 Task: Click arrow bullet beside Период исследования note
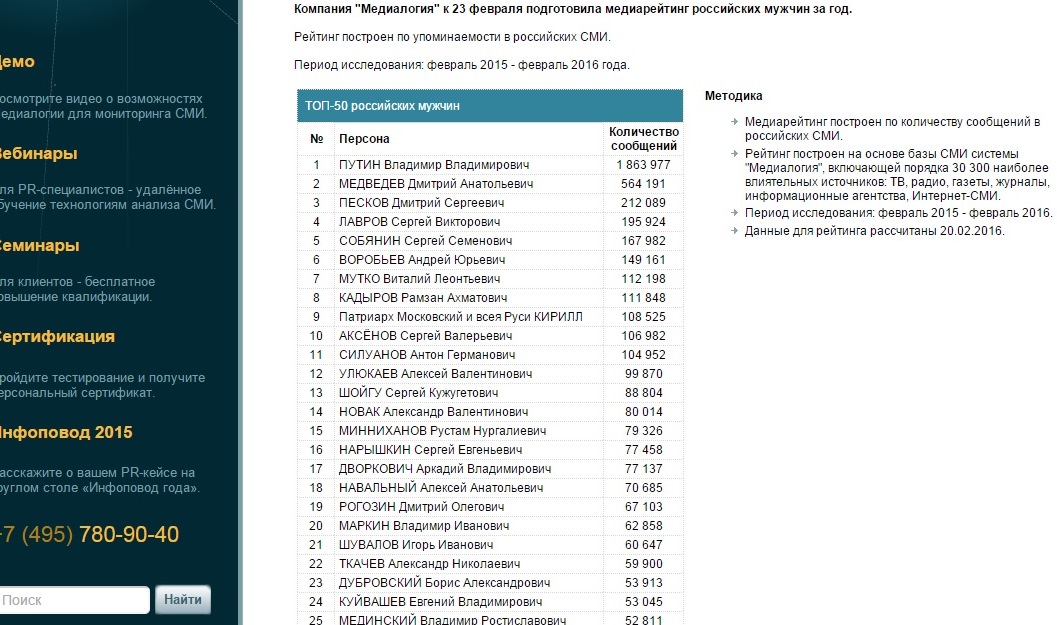[734, 214]
